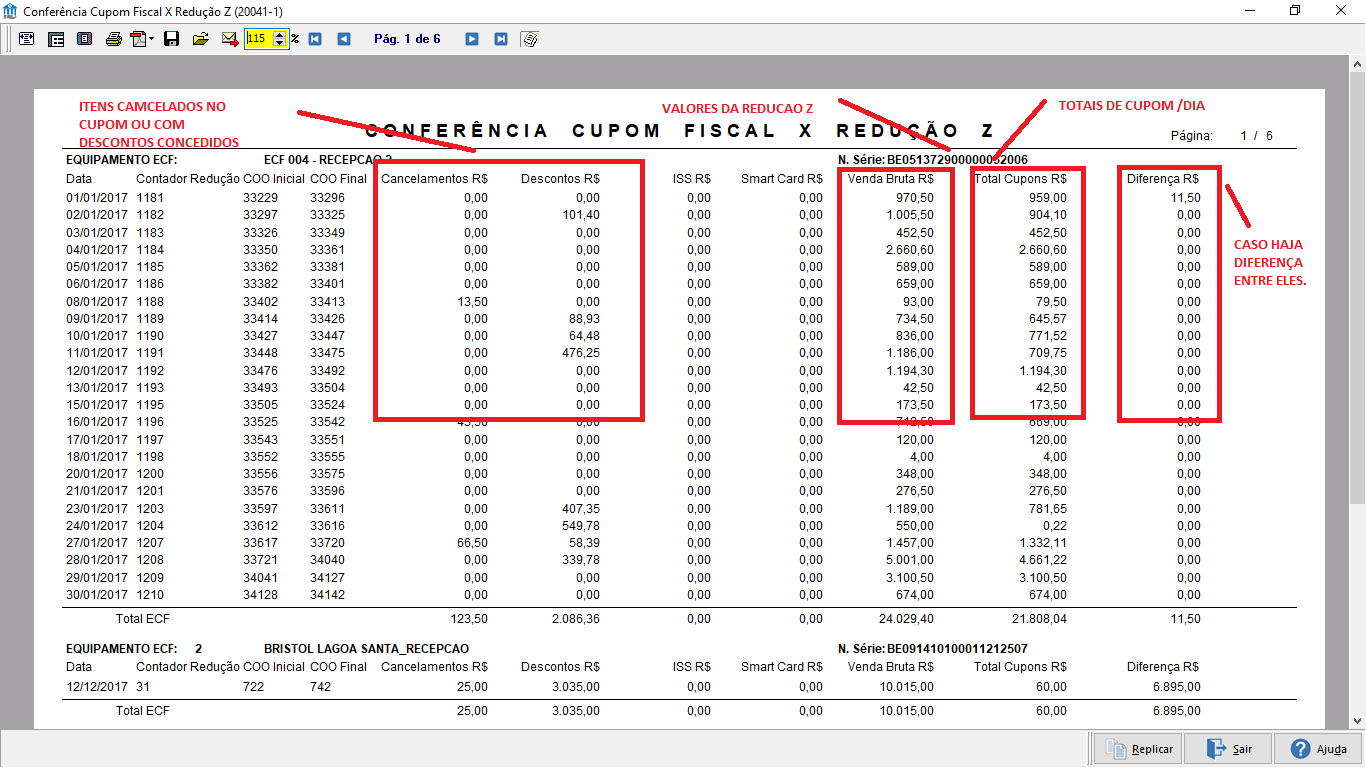Image resolution: width=1366 pixels, height=768 pixels.
Task: Click serial number BE091410100011212507
Action: pos(957,649)
